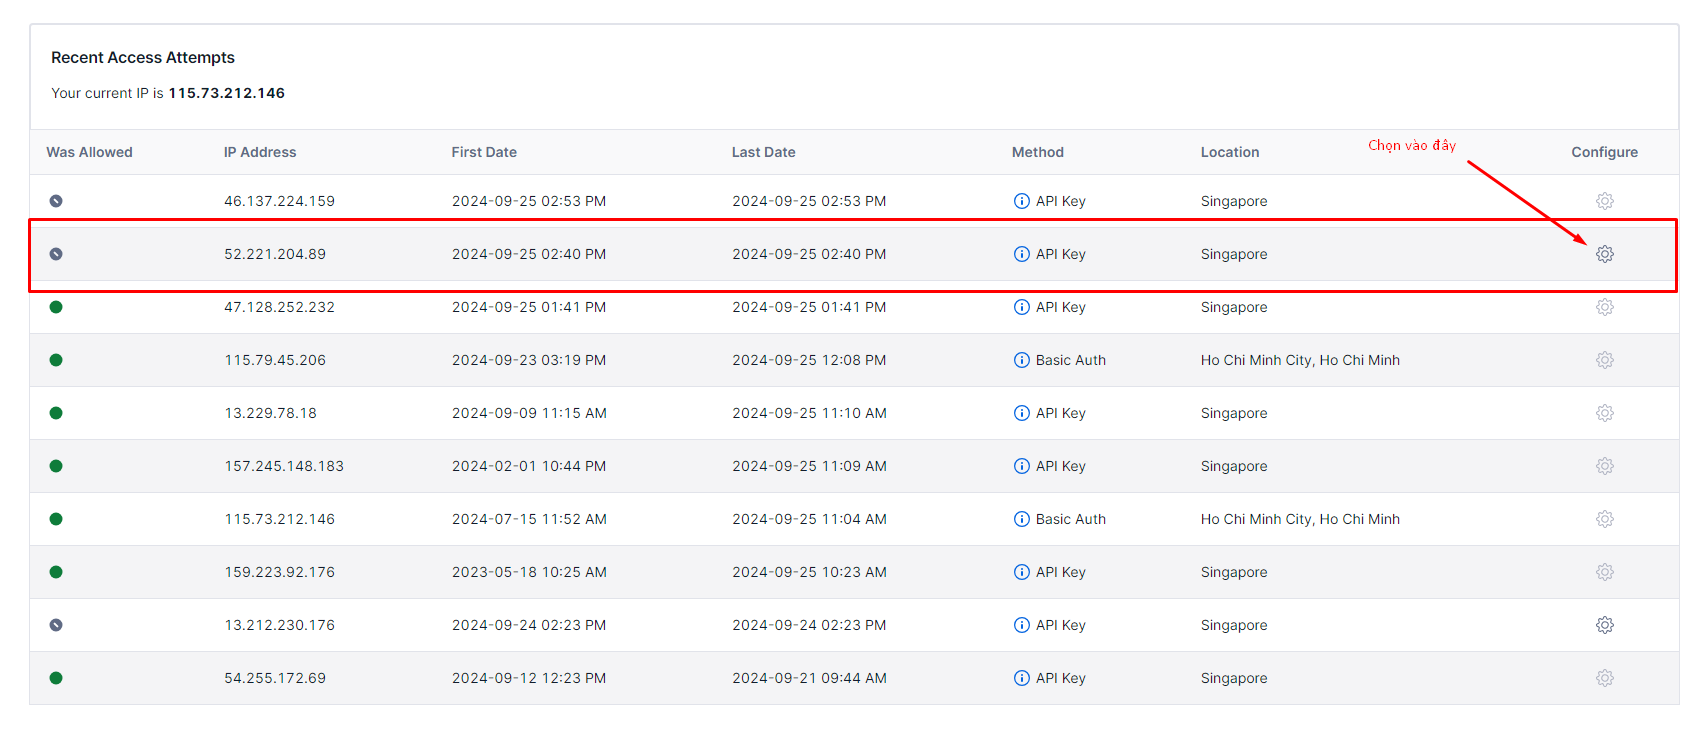Click configure gear for IP 54.255.172.69
This screenshot has width=1698, height=730.
pyautogui.click(x=1604, y=678)
